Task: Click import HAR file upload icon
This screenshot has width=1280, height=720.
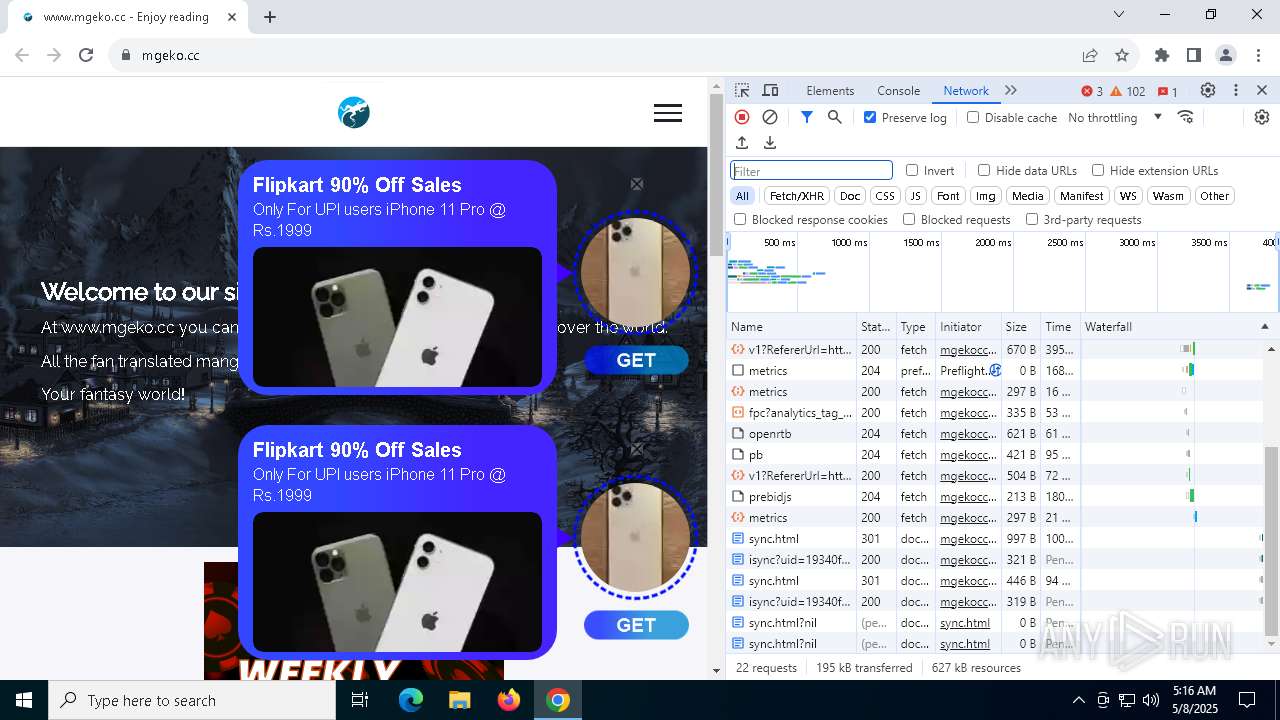Action: pyautogui.click(x=742, y=143)
